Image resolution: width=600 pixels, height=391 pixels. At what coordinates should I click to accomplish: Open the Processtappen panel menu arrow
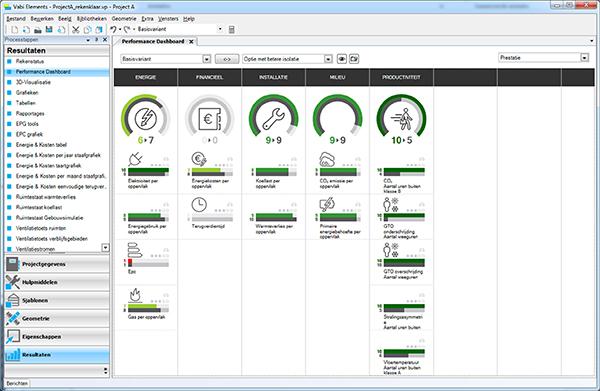click(x=88, y=40)
